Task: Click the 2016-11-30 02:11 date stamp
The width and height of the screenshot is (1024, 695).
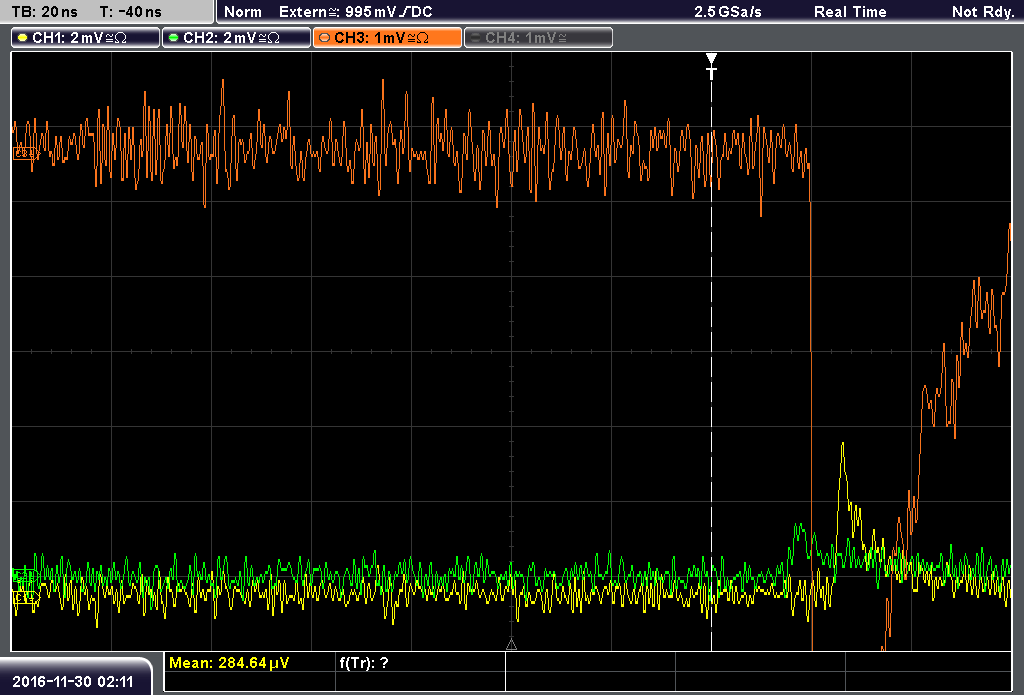Action: (72, 681)
